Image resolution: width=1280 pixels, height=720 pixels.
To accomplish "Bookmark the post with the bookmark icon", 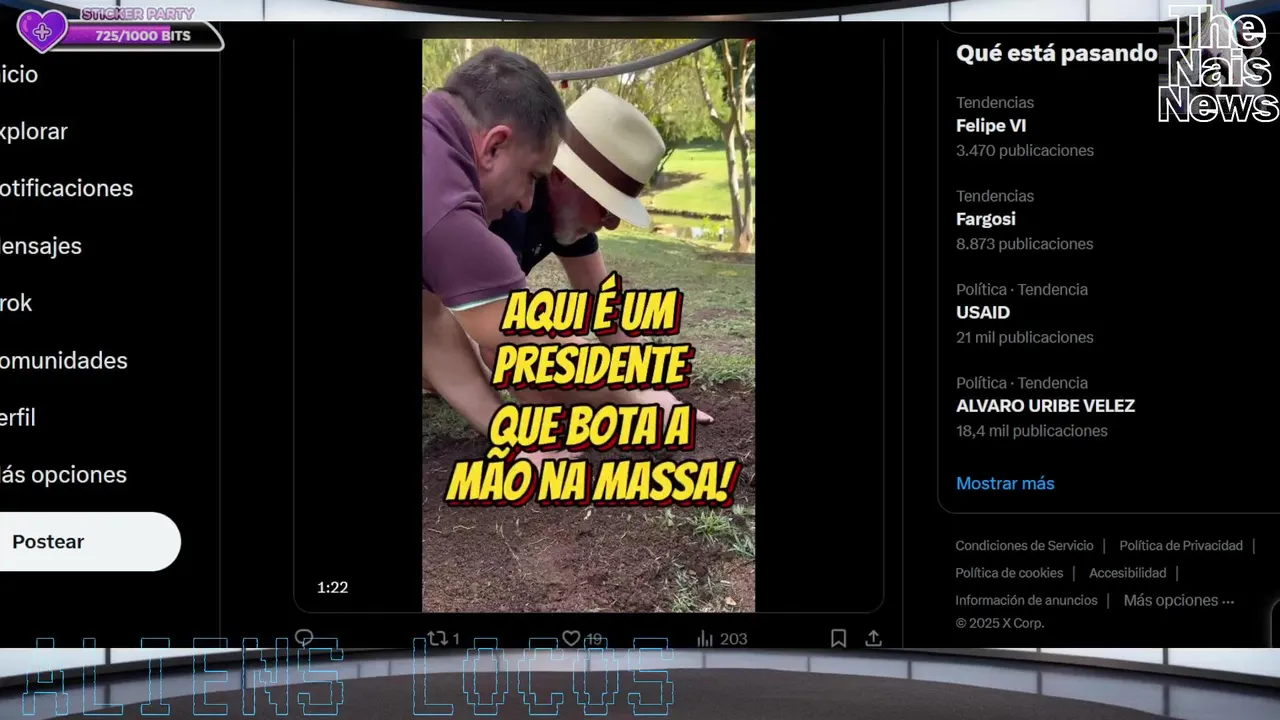I will [x=839, y=638].
